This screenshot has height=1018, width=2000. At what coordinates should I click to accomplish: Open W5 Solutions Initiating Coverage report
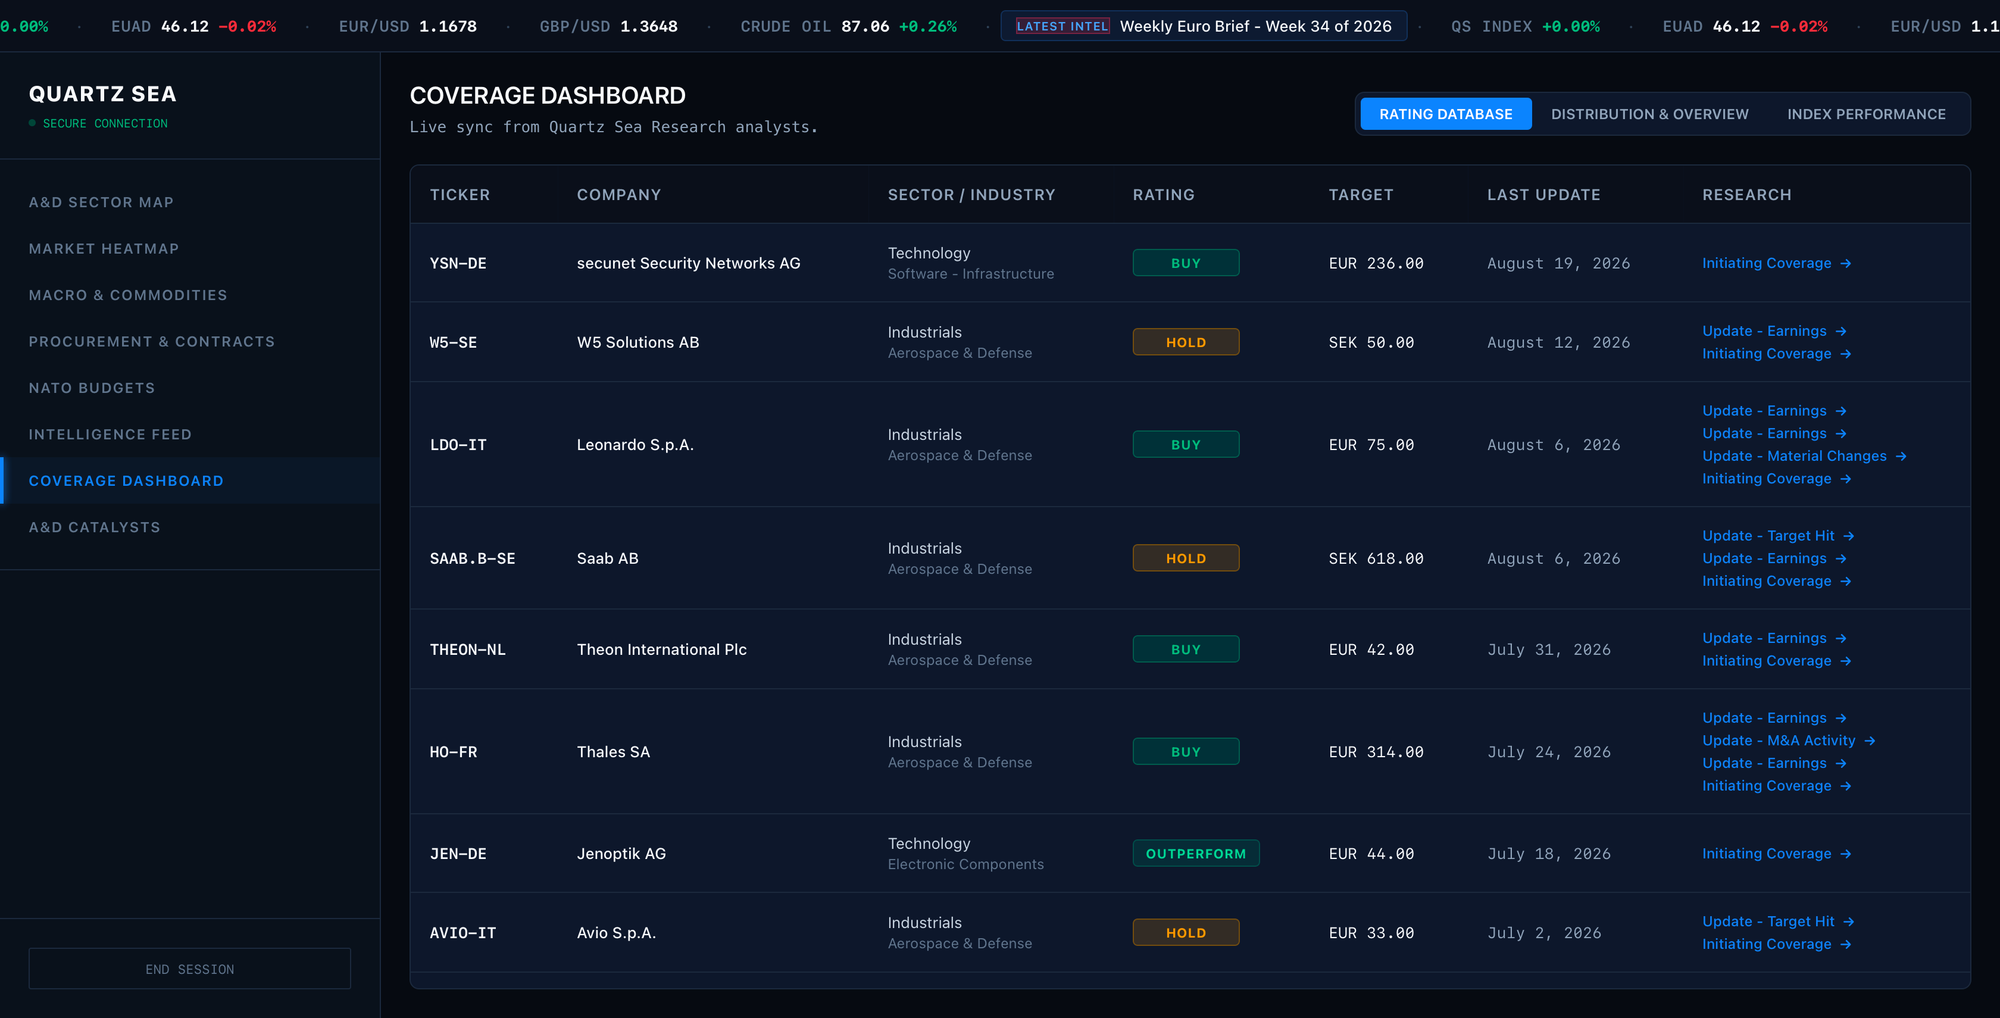[x=1776, y=354]
